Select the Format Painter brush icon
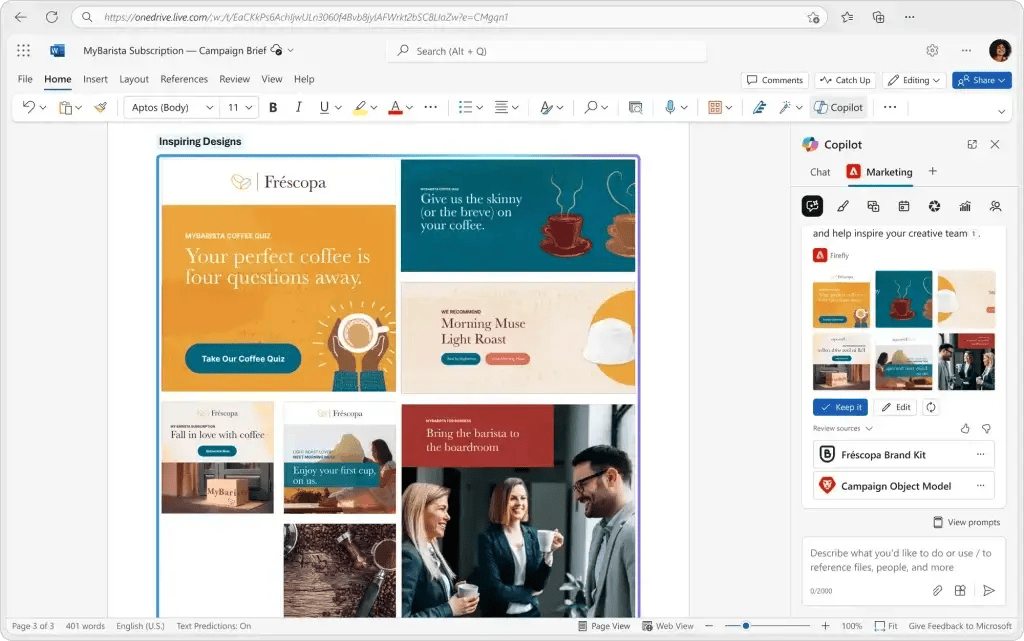The height and width of the screenshot is (641, 1024). pos(101,107)
